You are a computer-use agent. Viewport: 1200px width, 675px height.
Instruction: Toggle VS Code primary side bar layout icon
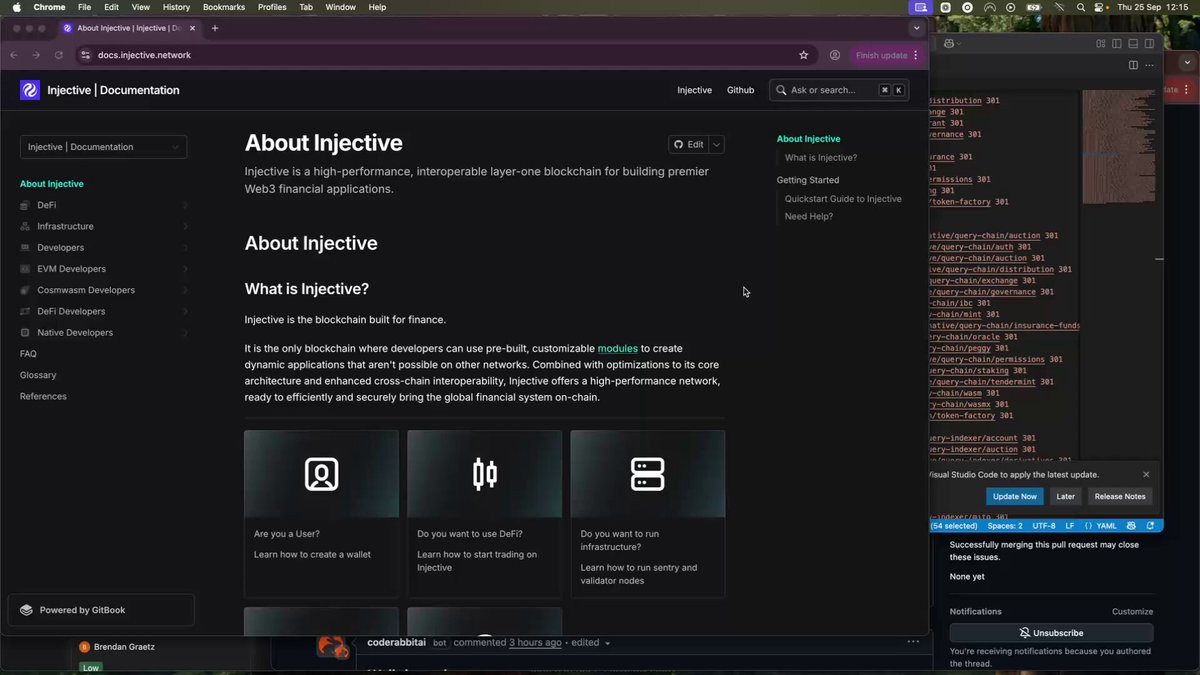[x=1117, y=43]
